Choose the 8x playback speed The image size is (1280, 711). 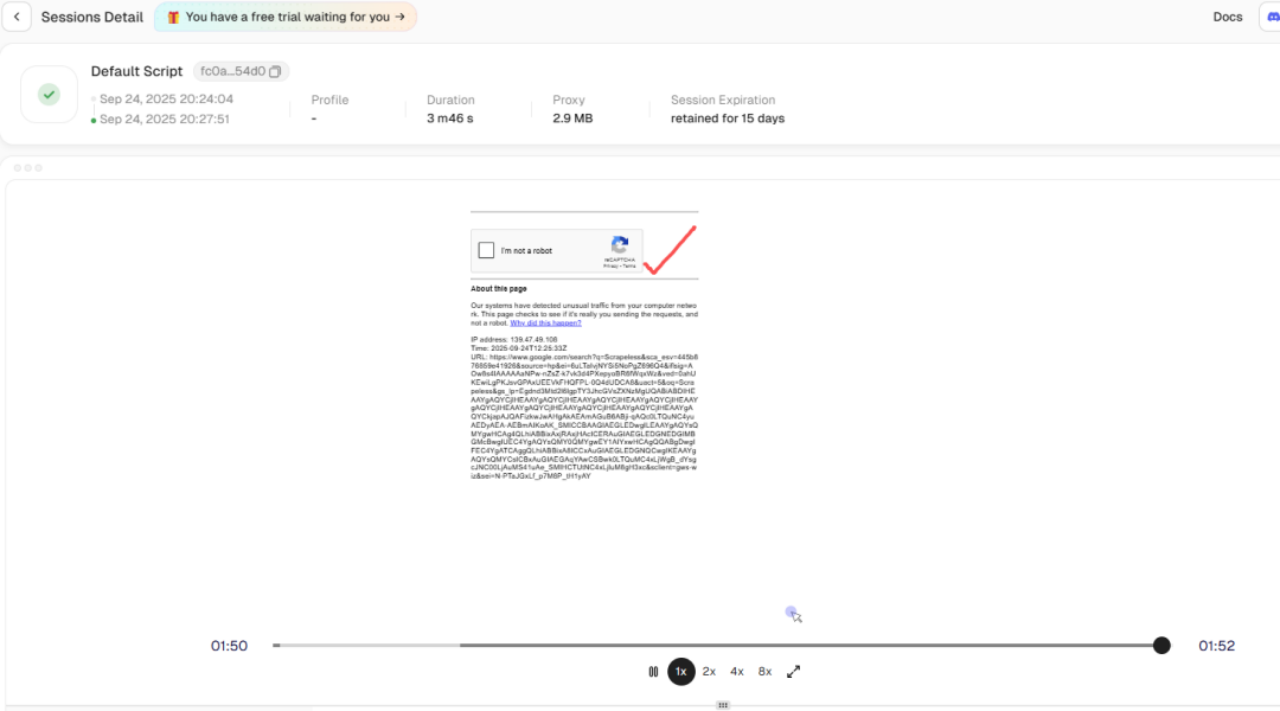765,672
